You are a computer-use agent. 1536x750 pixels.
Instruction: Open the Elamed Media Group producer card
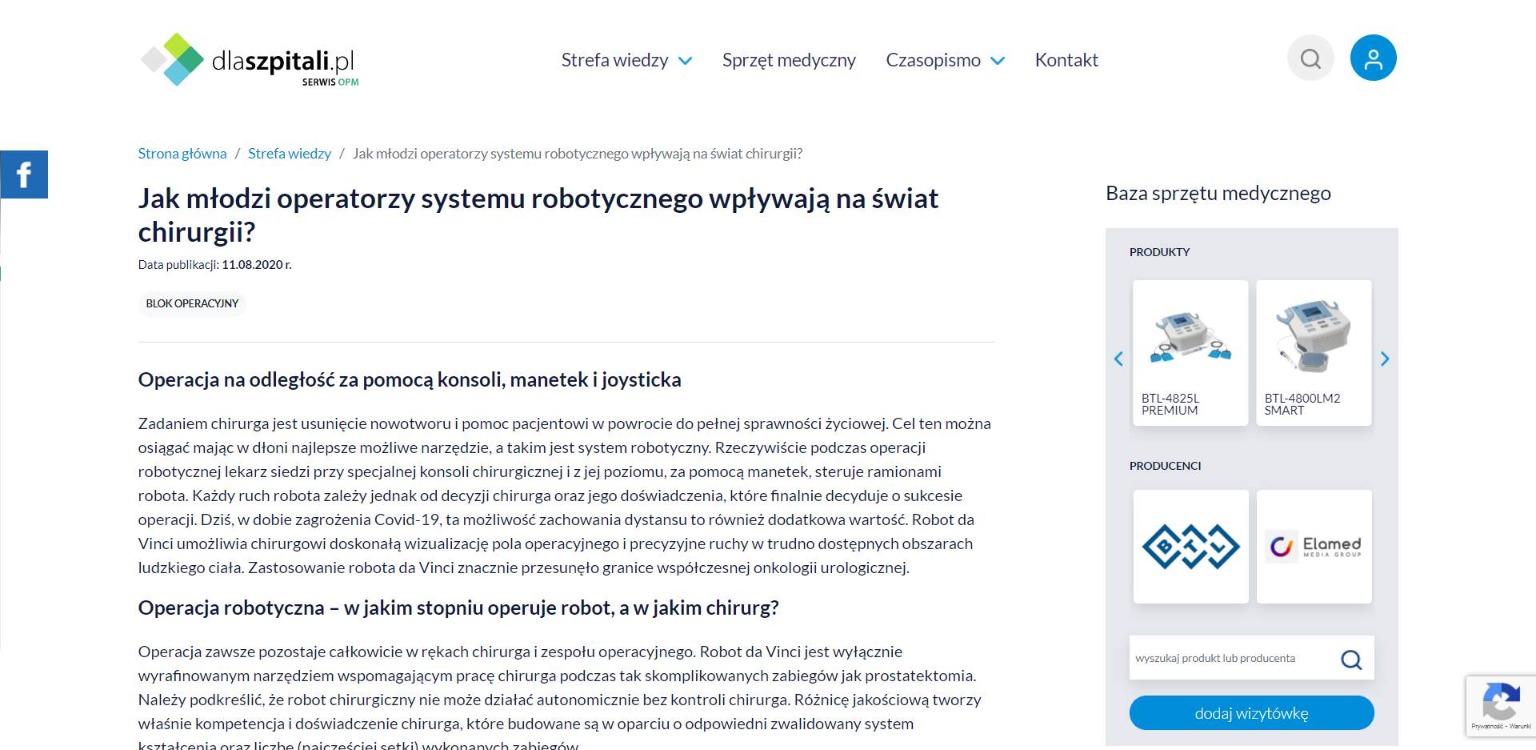pyautogui.click(x=1313, y=546)
